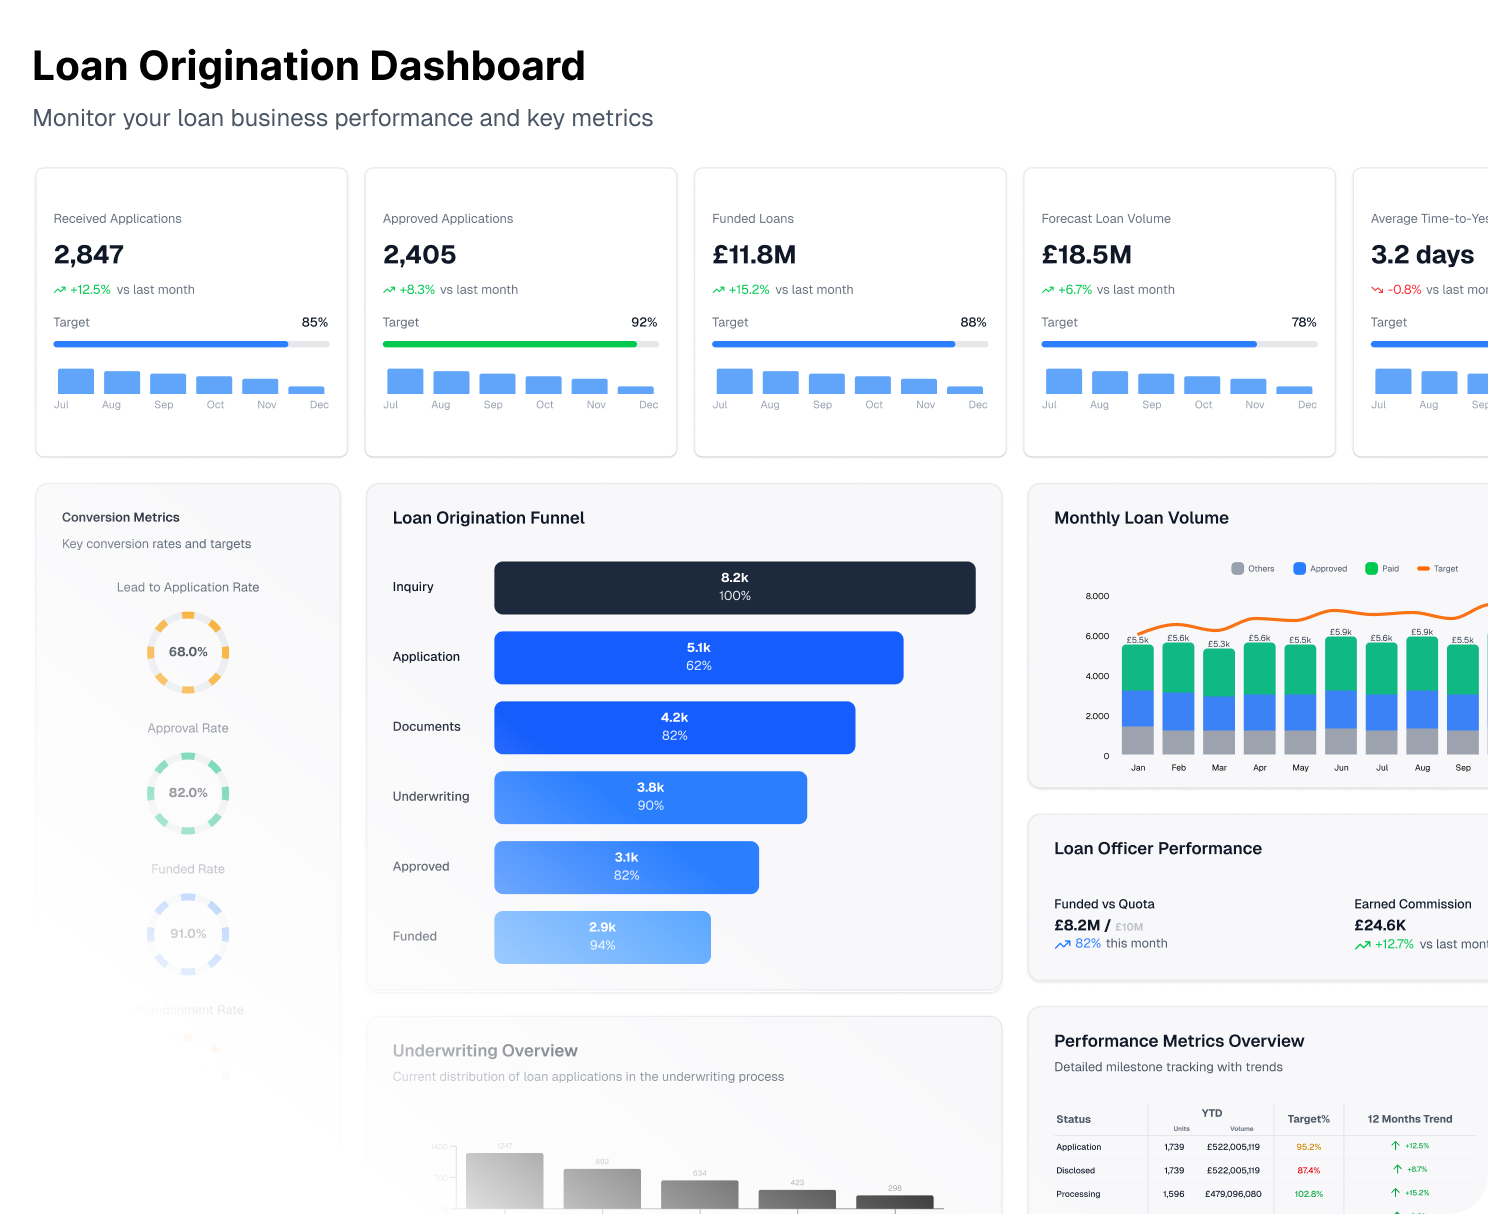Click the up arrow in the Processing row trend
The width and height of the screenshot is (1488, 1214).
1395,1193
